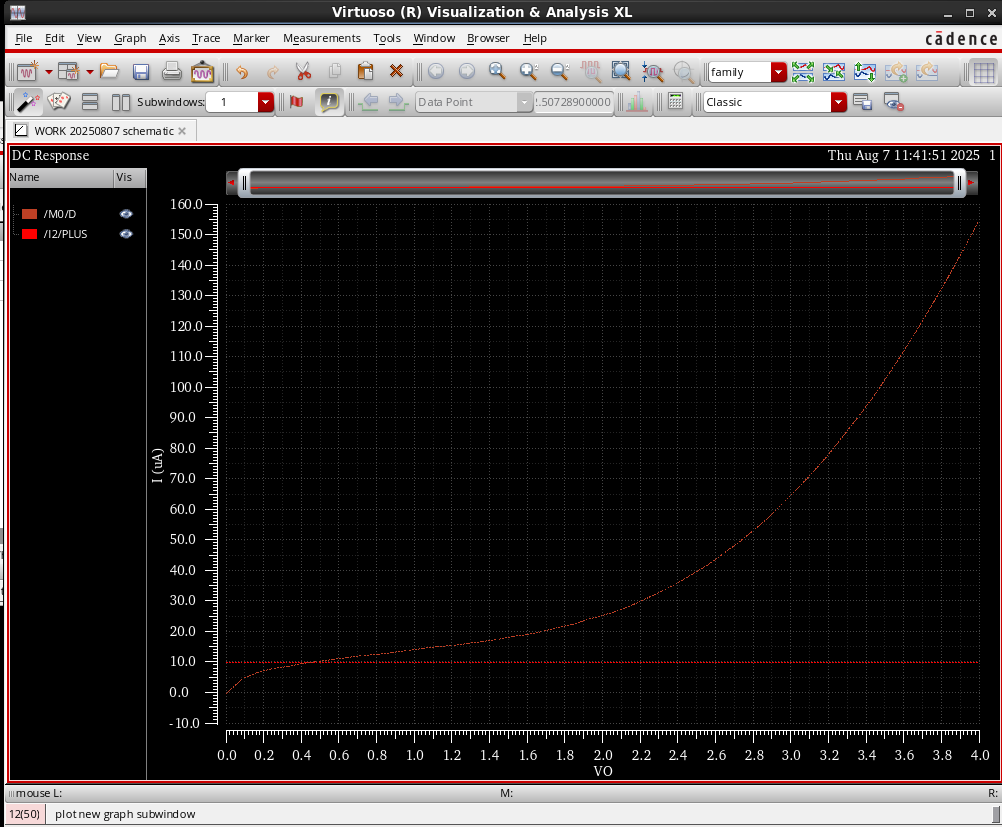Print the graph window
The height and width of the screenshot is (827, 1002).
click(x=171, y=72)
